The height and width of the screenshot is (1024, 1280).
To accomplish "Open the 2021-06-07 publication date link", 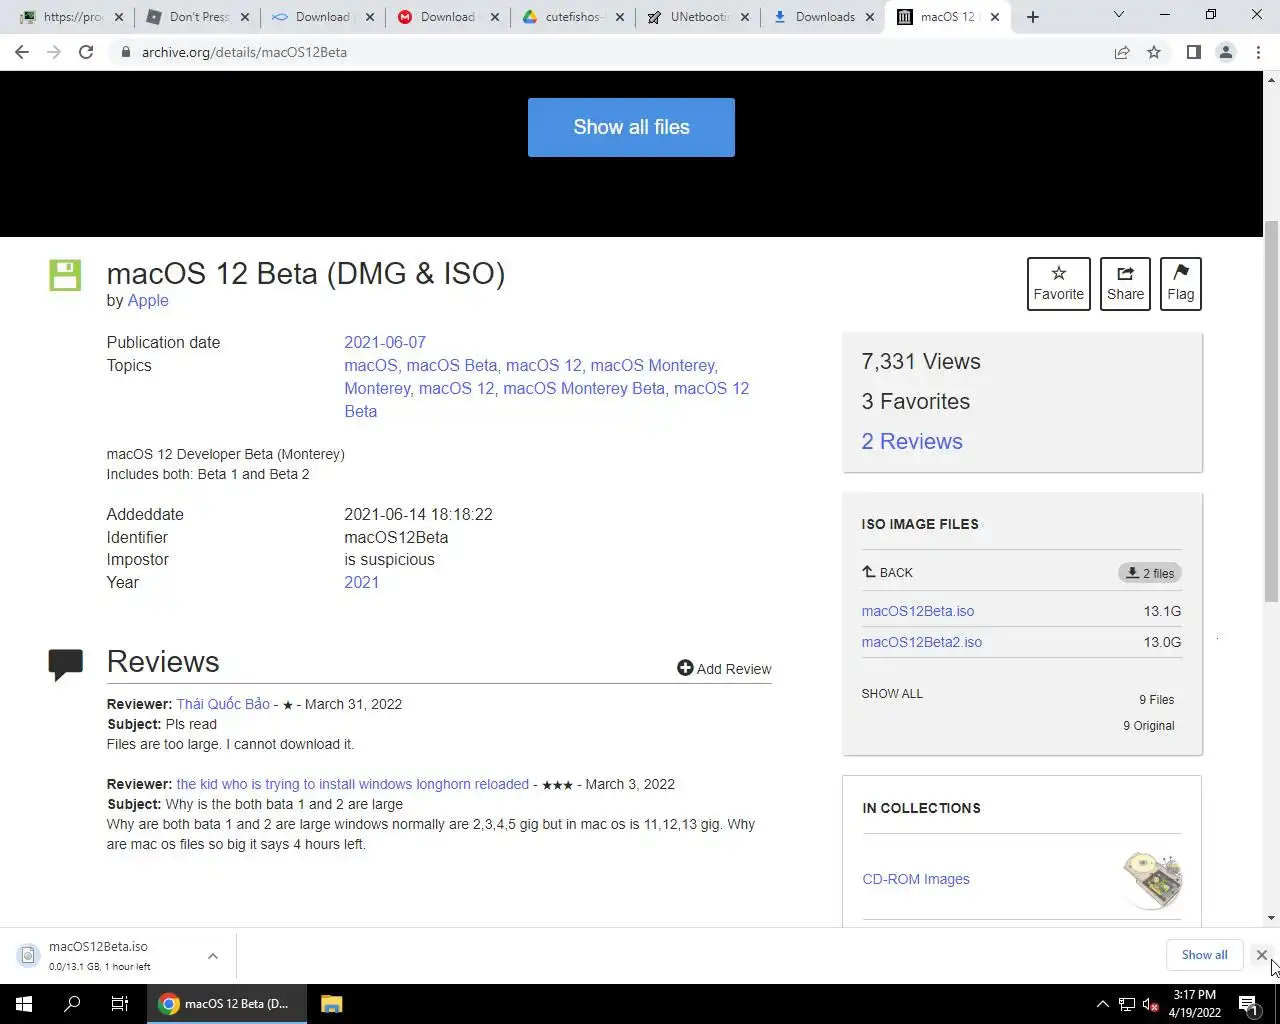I will click(x=385, y=342).
